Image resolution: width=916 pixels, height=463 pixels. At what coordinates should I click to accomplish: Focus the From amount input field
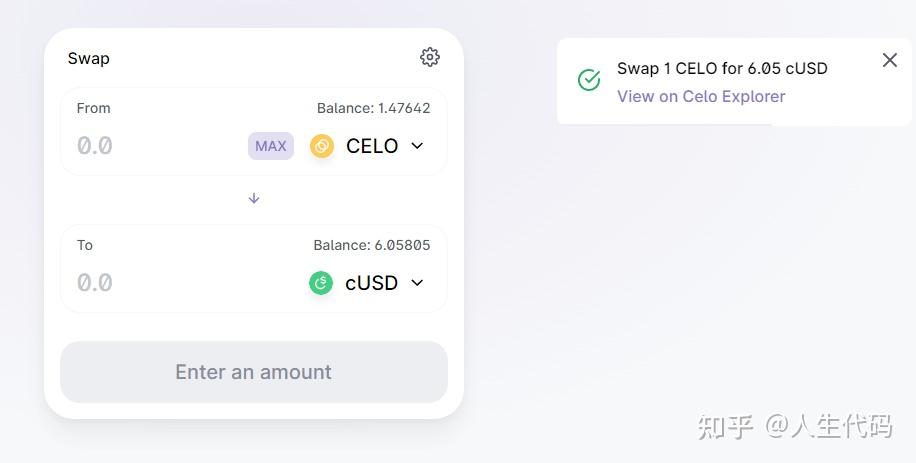coord(158,146)
